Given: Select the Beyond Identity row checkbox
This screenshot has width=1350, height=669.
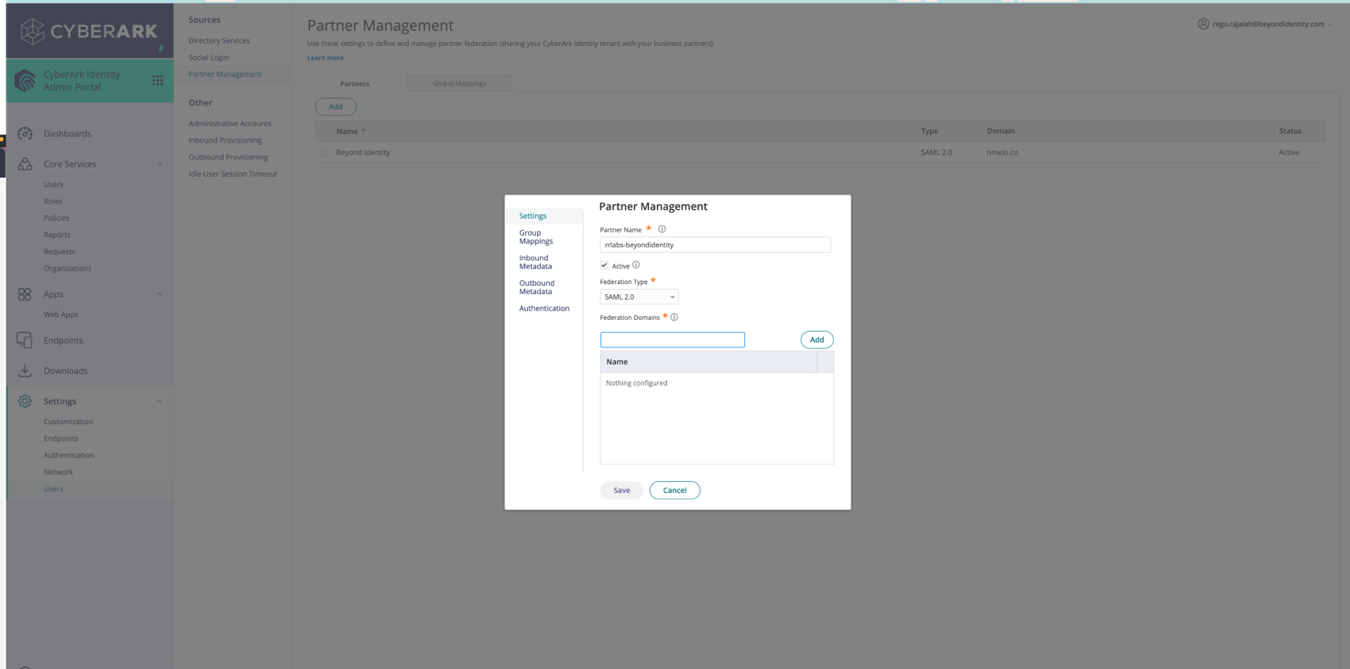Looking at the screenshot, I should click(x=324, y=153).
